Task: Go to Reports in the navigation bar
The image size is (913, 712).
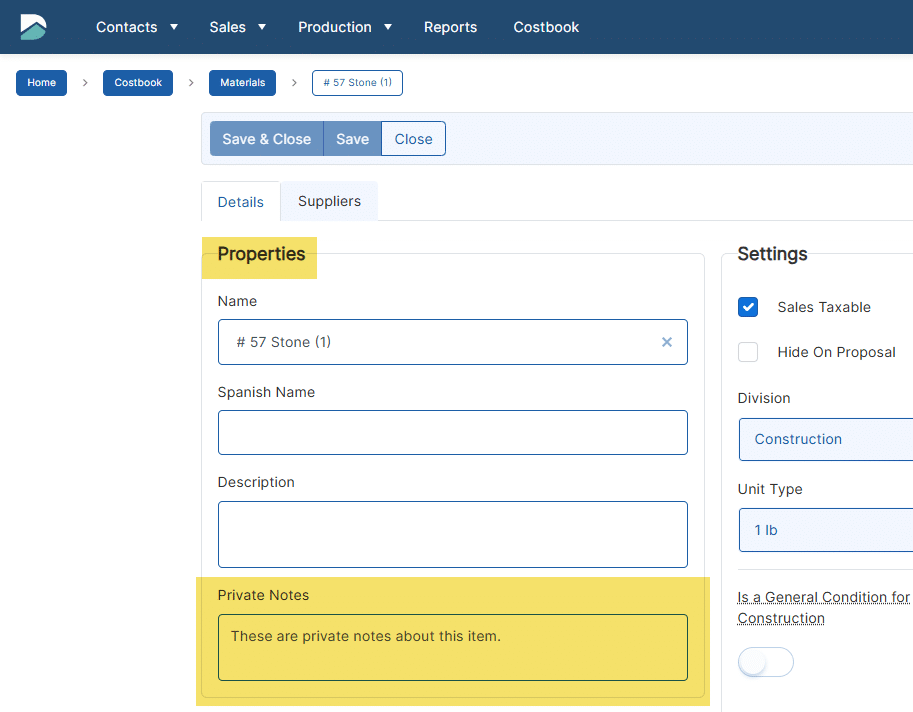Action: (450, 27)
